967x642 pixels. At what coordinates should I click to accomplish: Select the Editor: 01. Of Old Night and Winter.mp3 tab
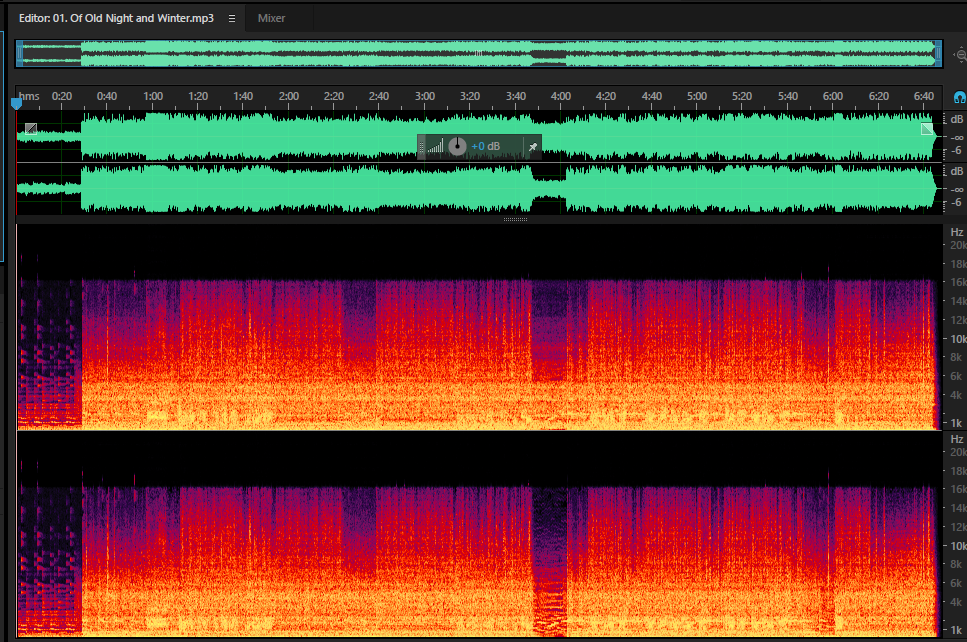coord(116,18)
